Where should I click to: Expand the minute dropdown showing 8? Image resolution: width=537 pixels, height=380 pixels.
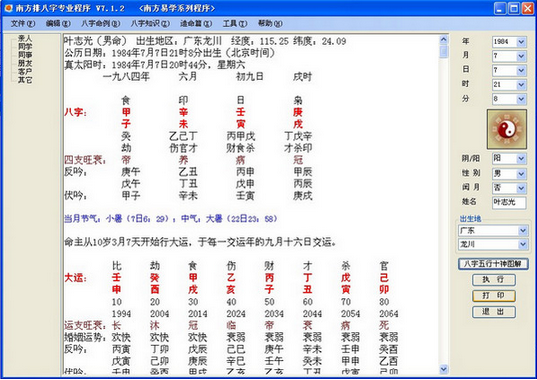[x=521, y=99]
